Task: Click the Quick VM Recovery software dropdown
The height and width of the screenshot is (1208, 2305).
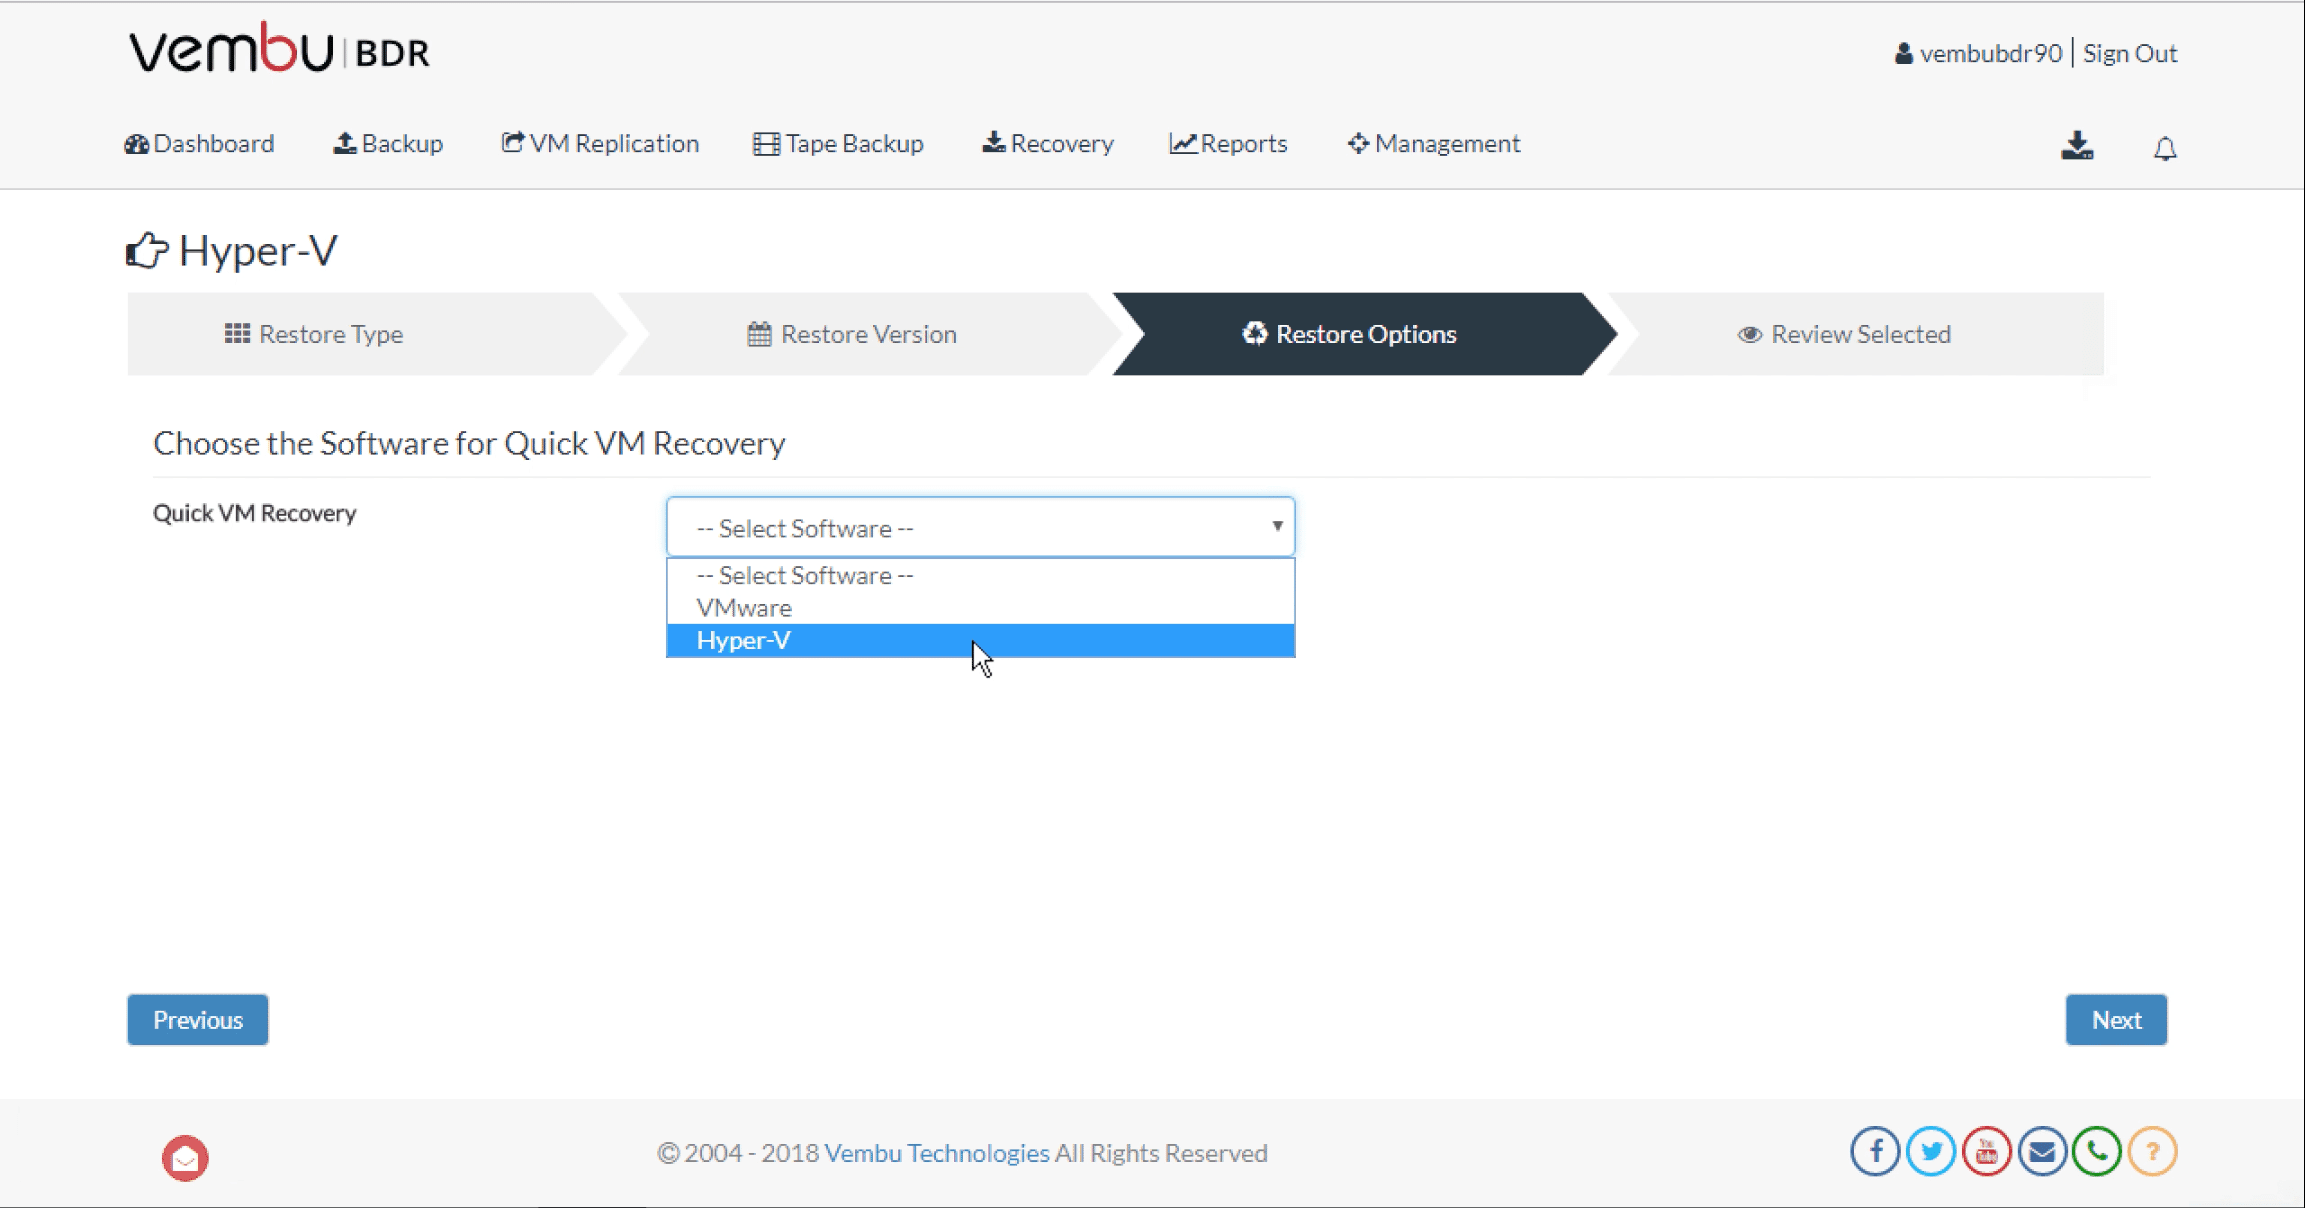Action: [980, 527]
